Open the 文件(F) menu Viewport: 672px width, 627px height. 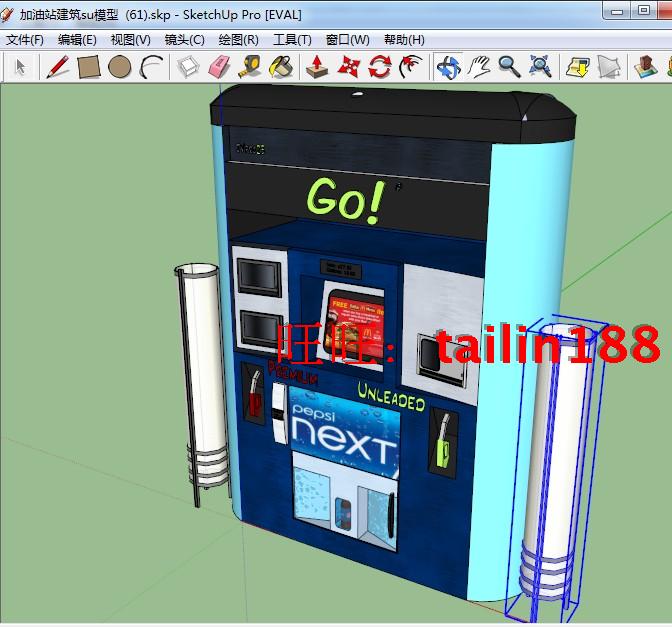25,40
